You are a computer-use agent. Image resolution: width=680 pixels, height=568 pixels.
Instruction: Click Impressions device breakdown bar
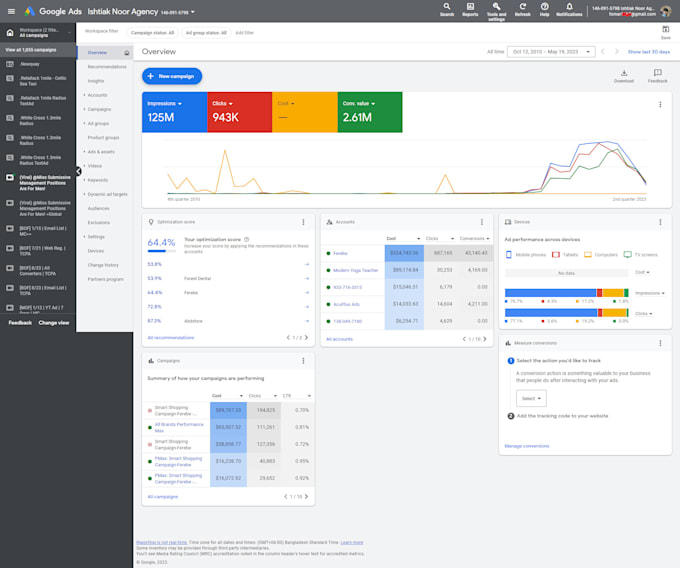pos(566,293)
